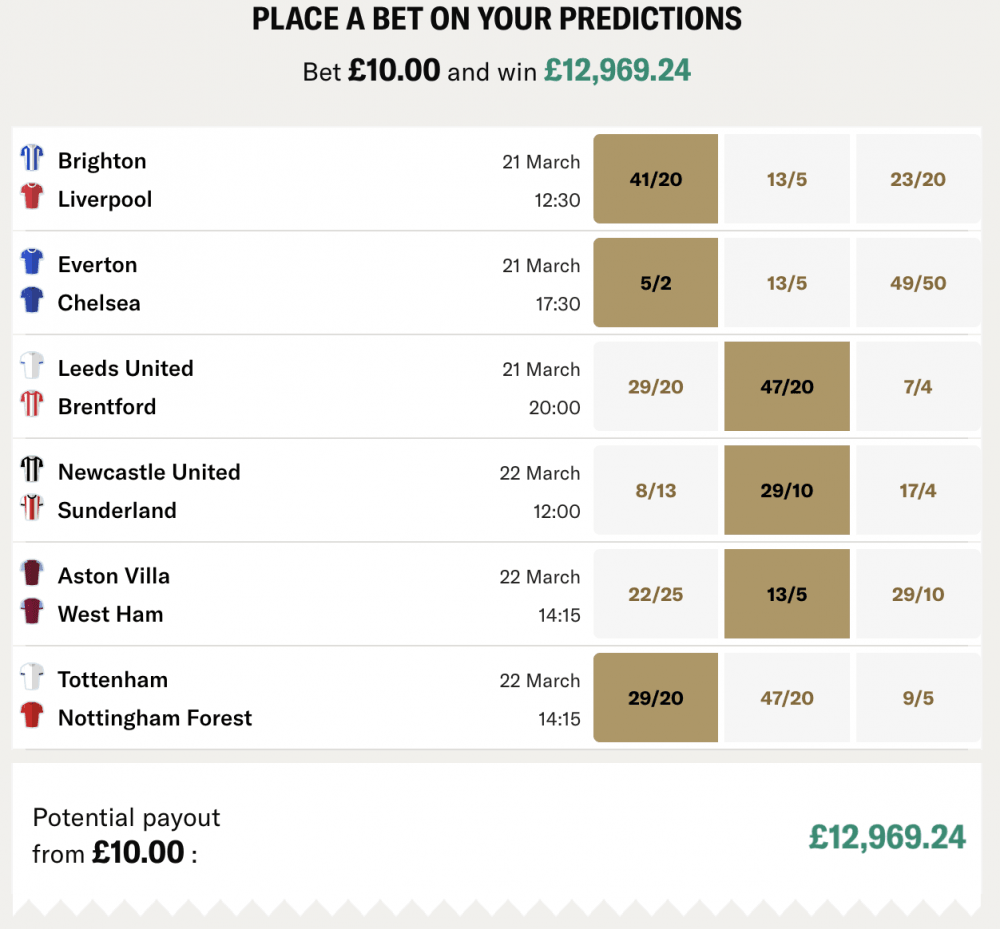Select the 7/4 Brentford win odds
The image size is (1000, 929).
click(x=917, y=386)
